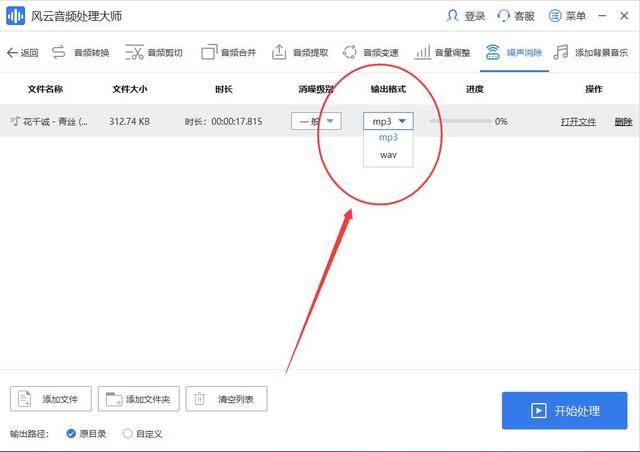
Task: Select the volume adjust (音量调整) bars icon
Action: tap(422, 52)
